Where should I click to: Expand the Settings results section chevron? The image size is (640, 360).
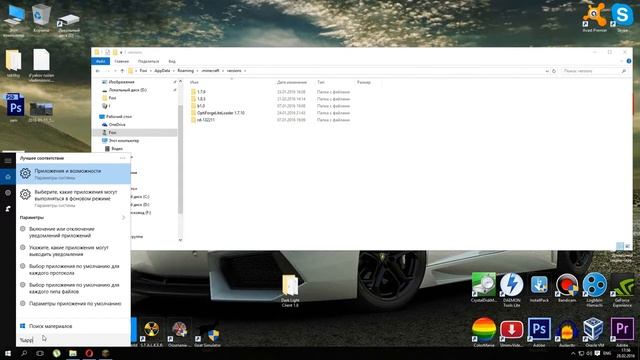pyautogui.click(x=123, y=218)
